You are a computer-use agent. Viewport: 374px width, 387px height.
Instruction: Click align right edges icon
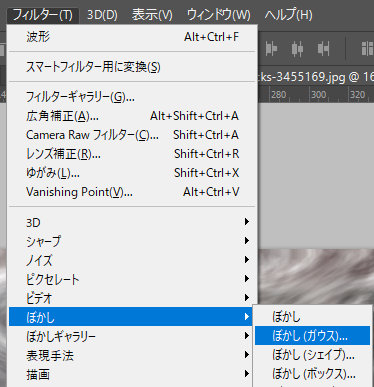tap(323, 49)
